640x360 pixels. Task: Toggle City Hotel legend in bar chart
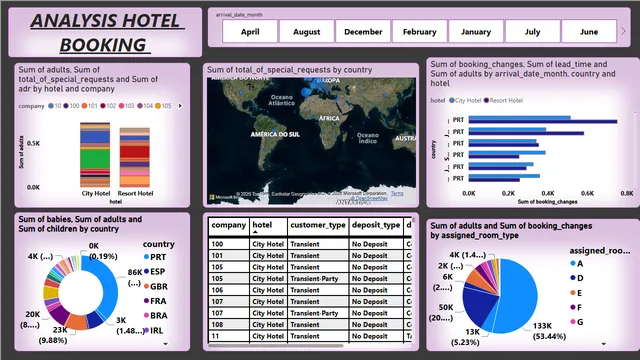(465, 100)
